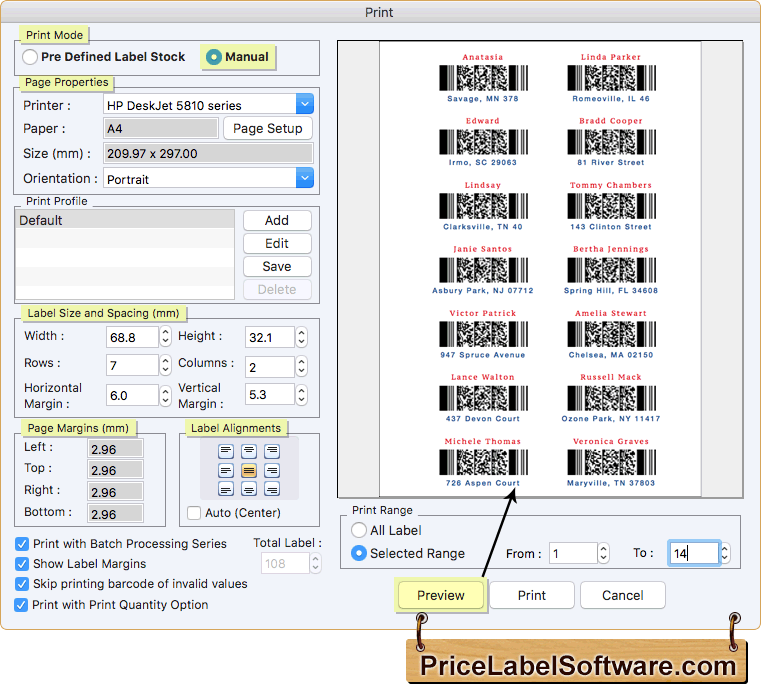
Task: Choose Pre Defined Label Stock mode
Action: coord(30,57)
